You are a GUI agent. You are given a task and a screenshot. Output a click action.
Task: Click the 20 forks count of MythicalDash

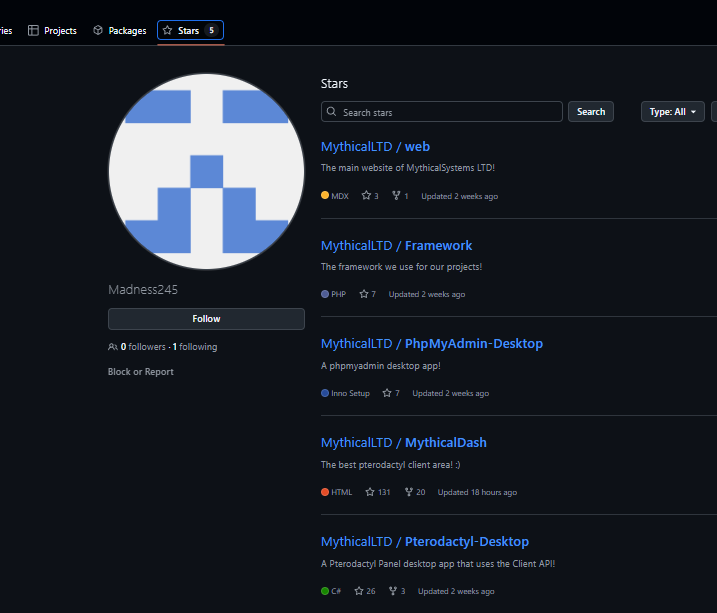[x=421, y=492]
